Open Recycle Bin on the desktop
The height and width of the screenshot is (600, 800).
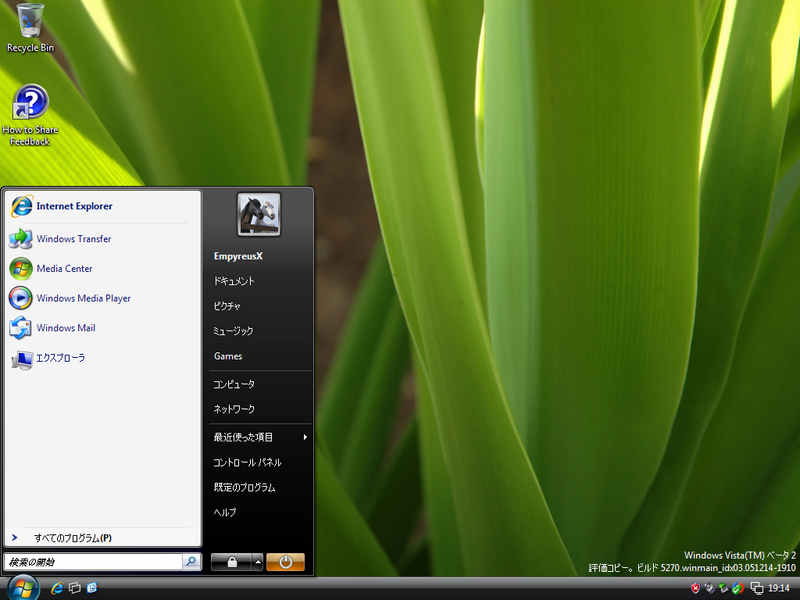coord(30,28)
